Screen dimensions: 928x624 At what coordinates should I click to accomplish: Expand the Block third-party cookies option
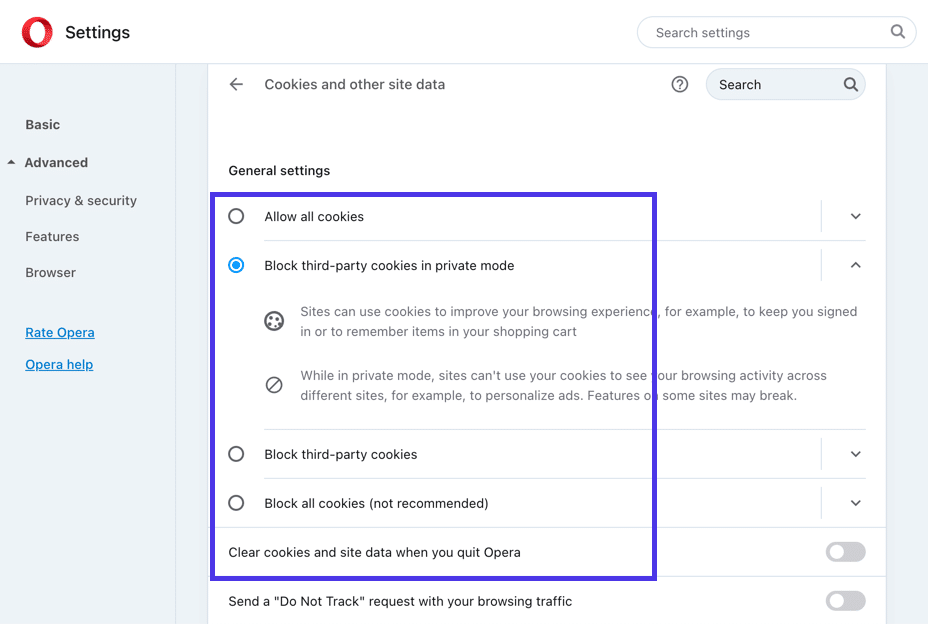tap(855, 454)
